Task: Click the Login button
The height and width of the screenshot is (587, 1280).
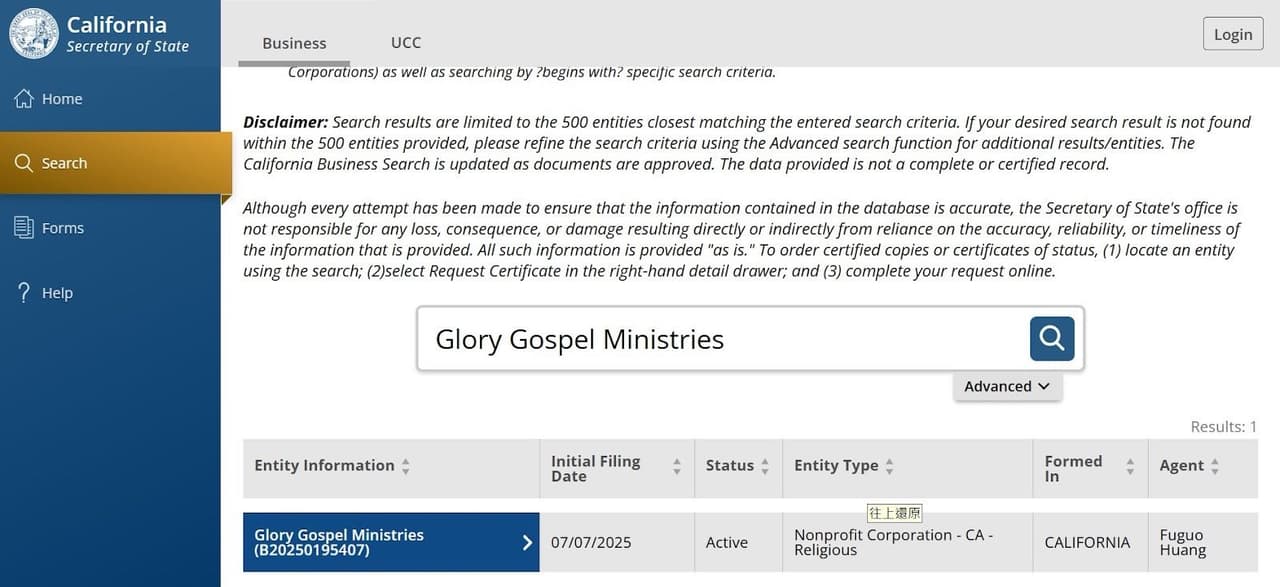Action: click(1233, 34)
